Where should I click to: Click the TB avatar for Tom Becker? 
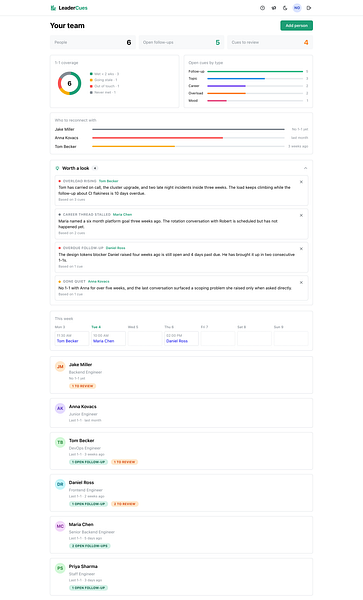click(60, 442)
